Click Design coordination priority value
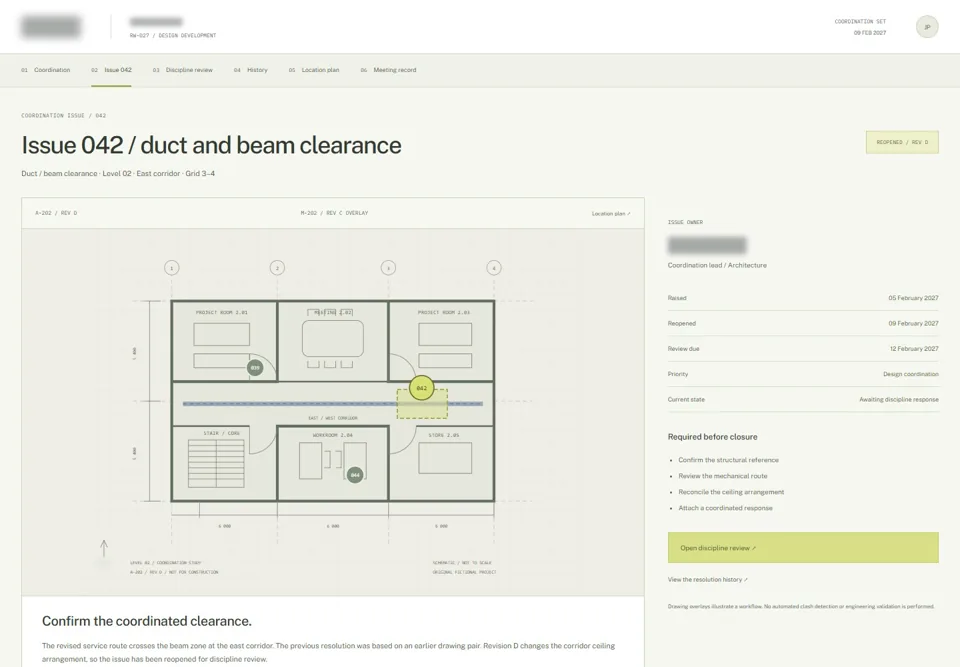Viewport: 960px width, 667px height. coord(910,374)
